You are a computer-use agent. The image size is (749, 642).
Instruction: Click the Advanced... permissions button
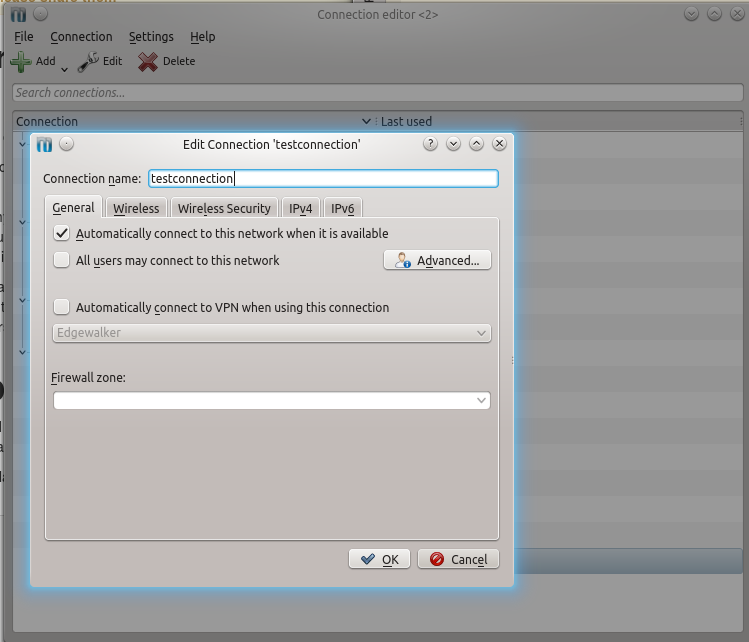(x=437, y=260)
